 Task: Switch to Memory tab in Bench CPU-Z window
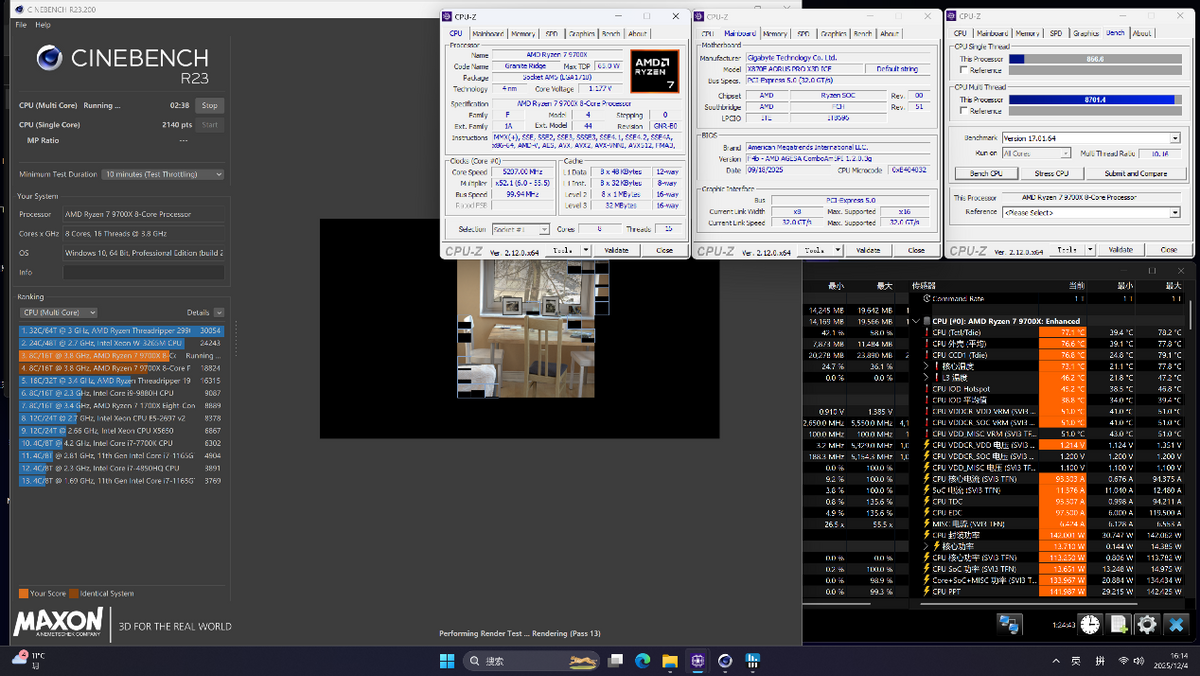click(1027, 34)
